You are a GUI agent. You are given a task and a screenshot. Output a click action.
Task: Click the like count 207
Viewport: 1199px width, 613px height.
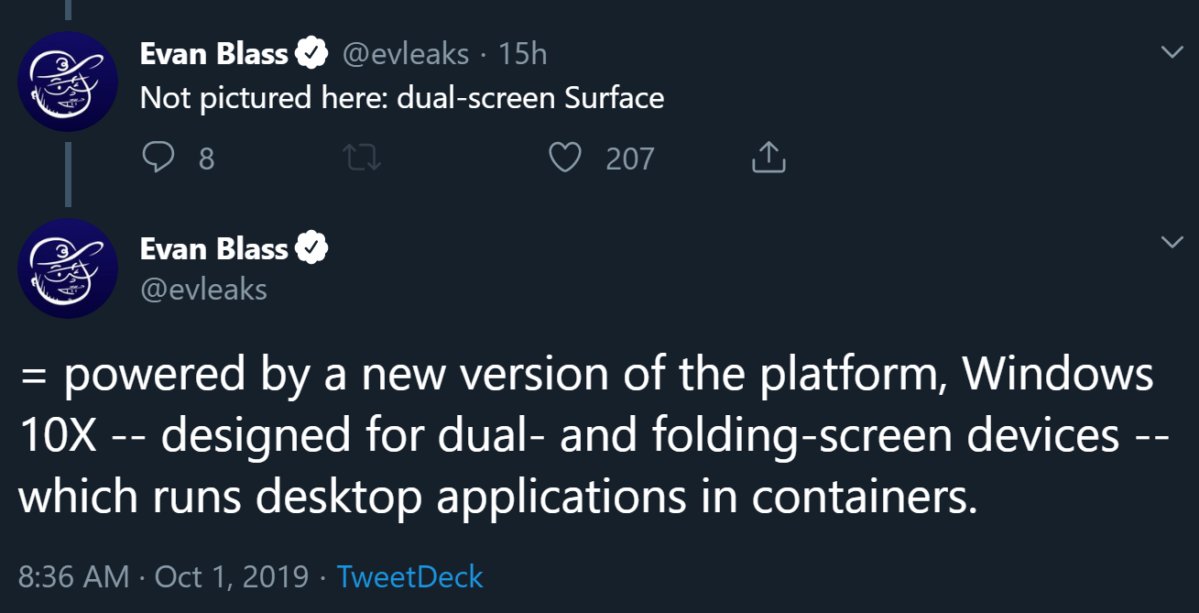(x=630, y=159)
